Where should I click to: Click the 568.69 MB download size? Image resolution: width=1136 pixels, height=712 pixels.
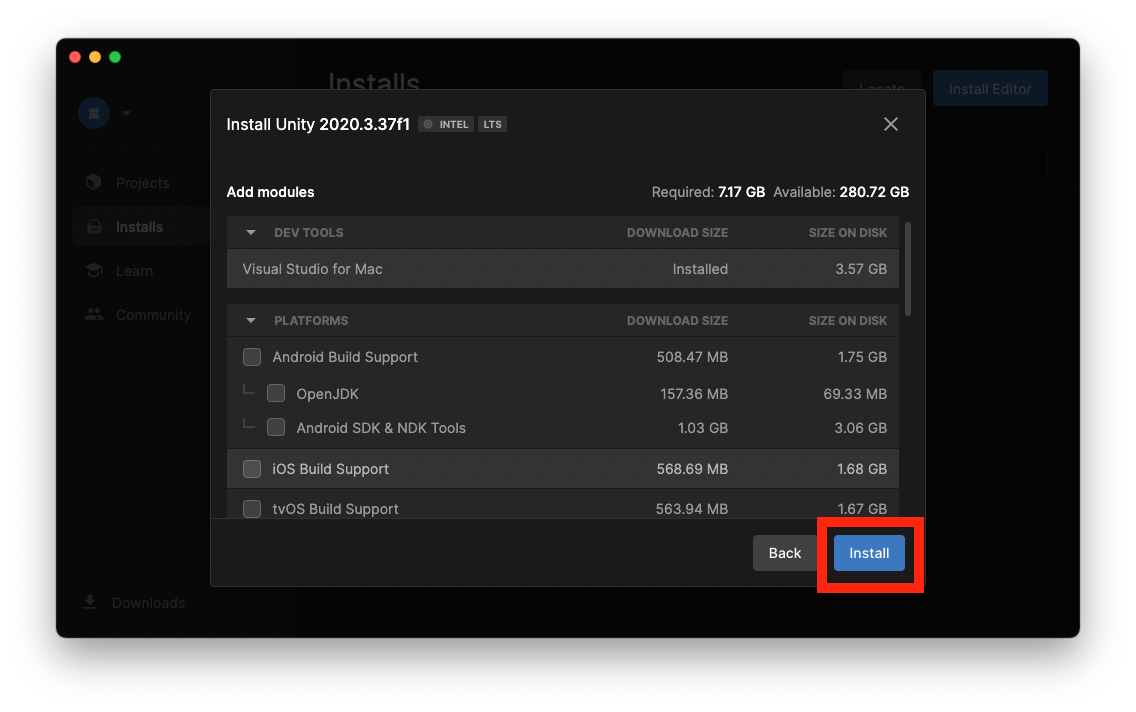[x=692, y=469]
